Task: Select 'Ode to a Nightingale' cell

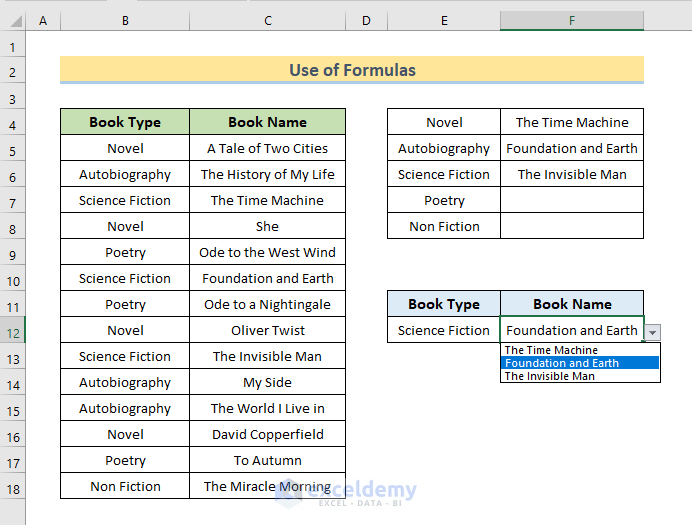Action: (267, 304)
